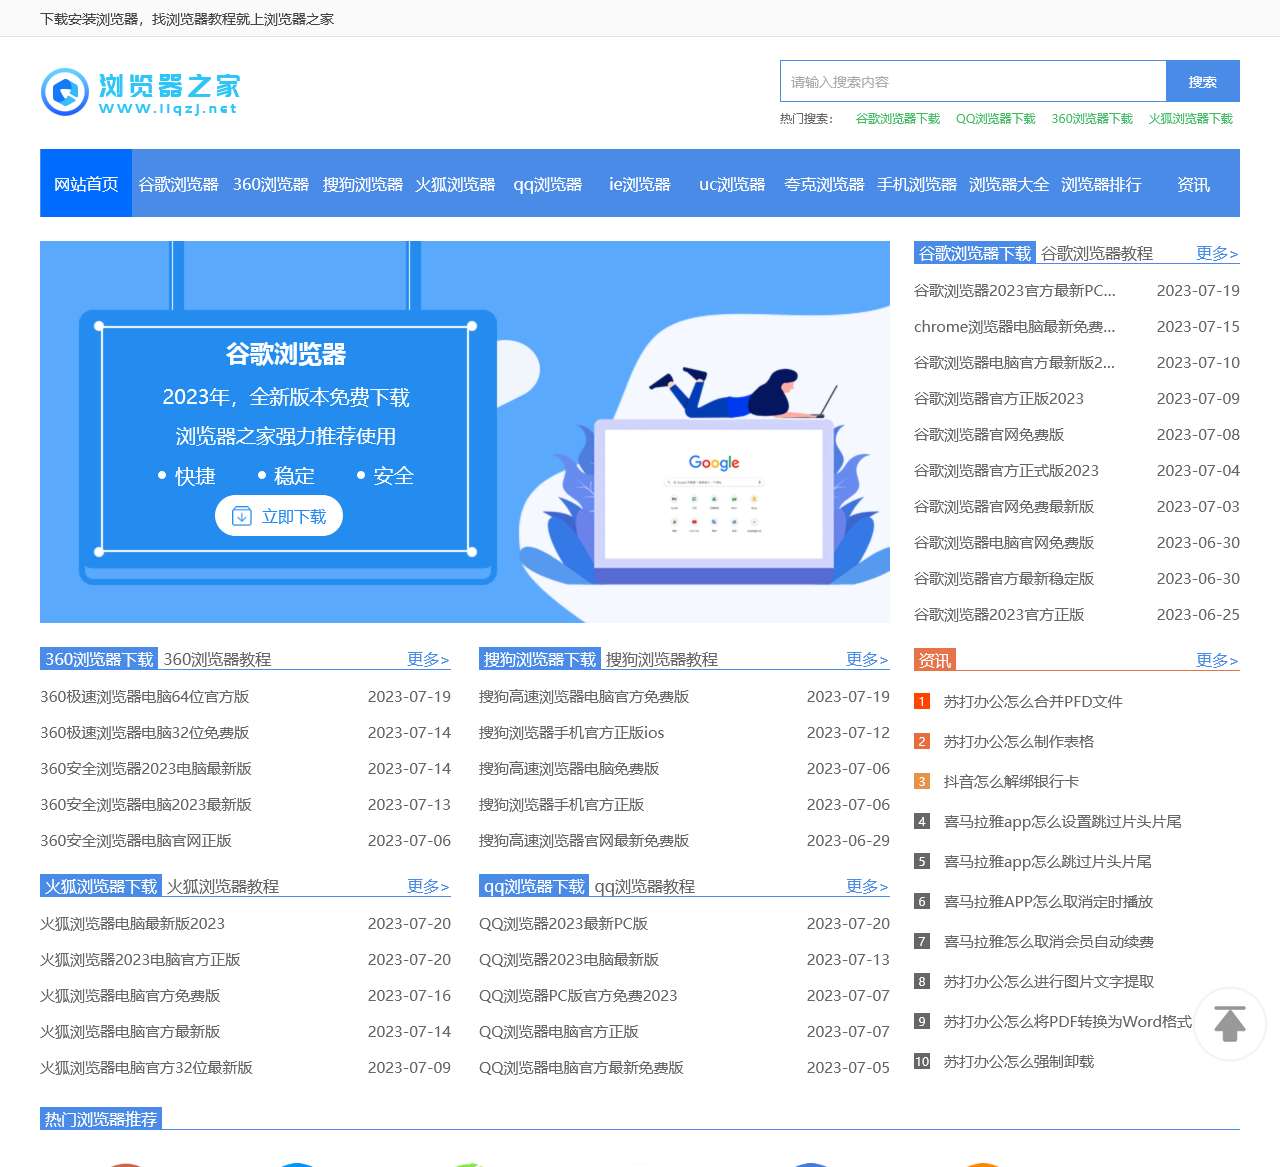The image size is (1280, 1167).
Task: Click 更多> next to the 资讯 section
Action: (1214, 660)
